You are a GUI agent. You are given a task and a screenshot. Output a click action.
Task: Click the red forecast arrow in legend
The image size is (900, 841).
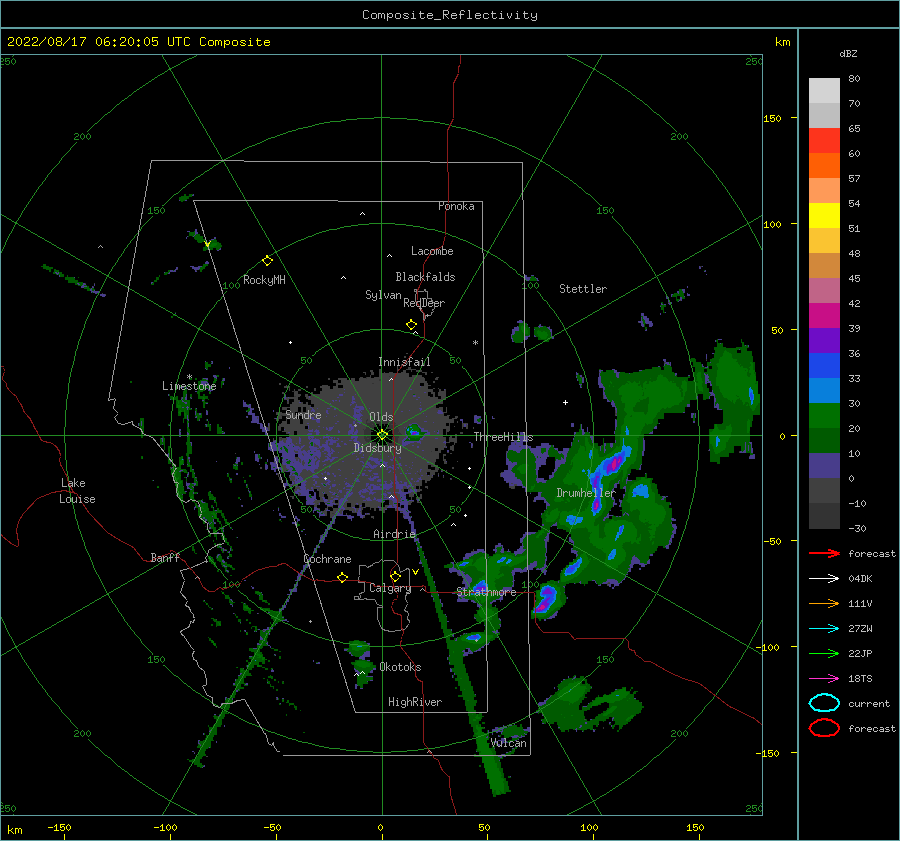(824, 553)
